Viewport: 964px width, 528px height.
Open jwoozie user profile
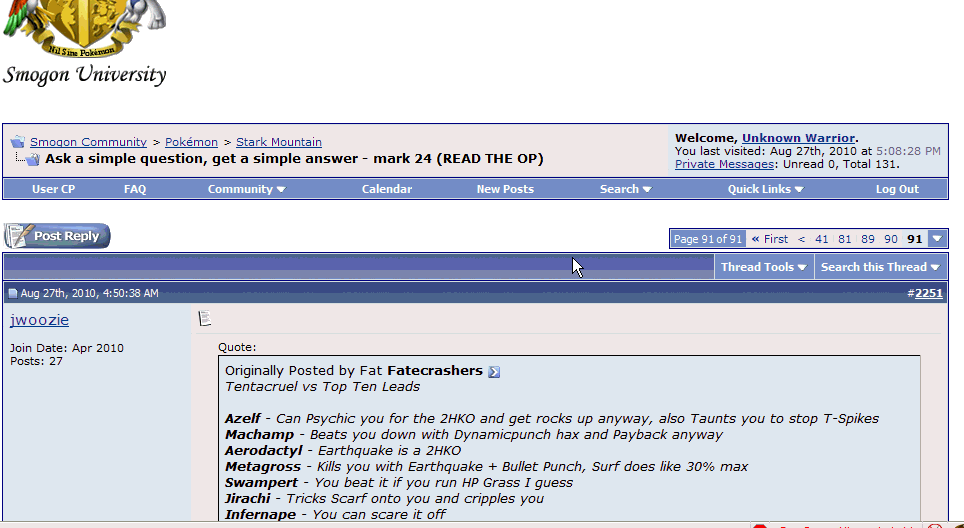[x=39, y=320]
